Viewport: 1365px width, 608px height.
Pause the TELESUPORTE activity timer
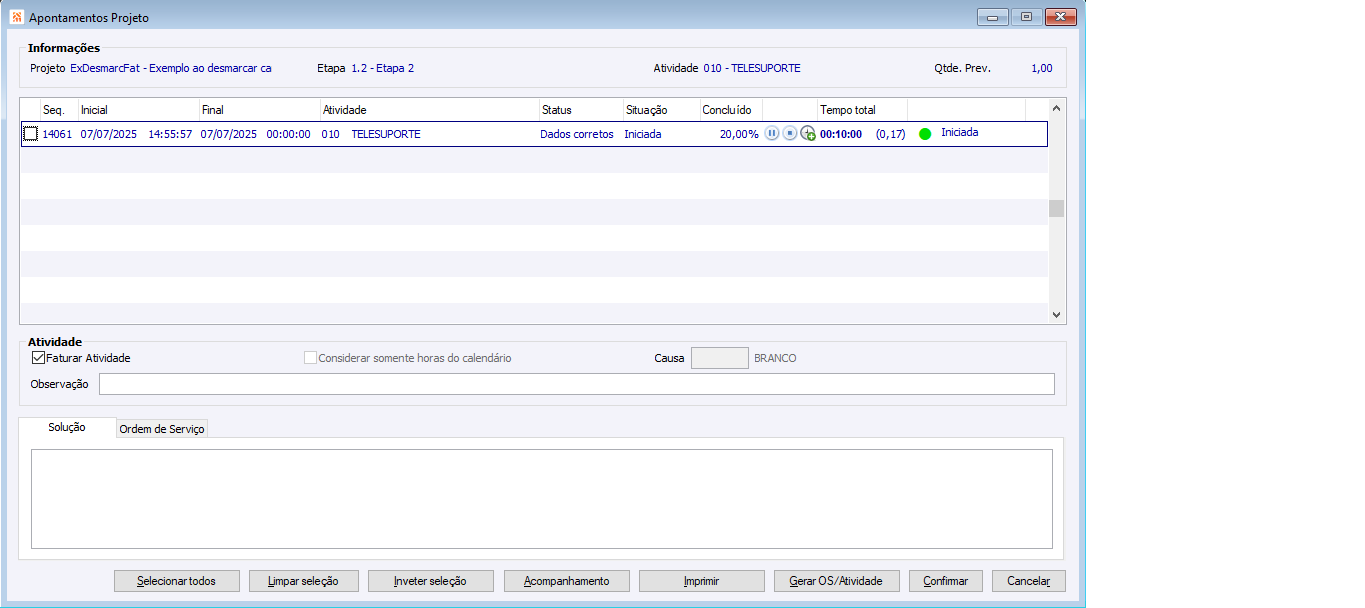772,134
